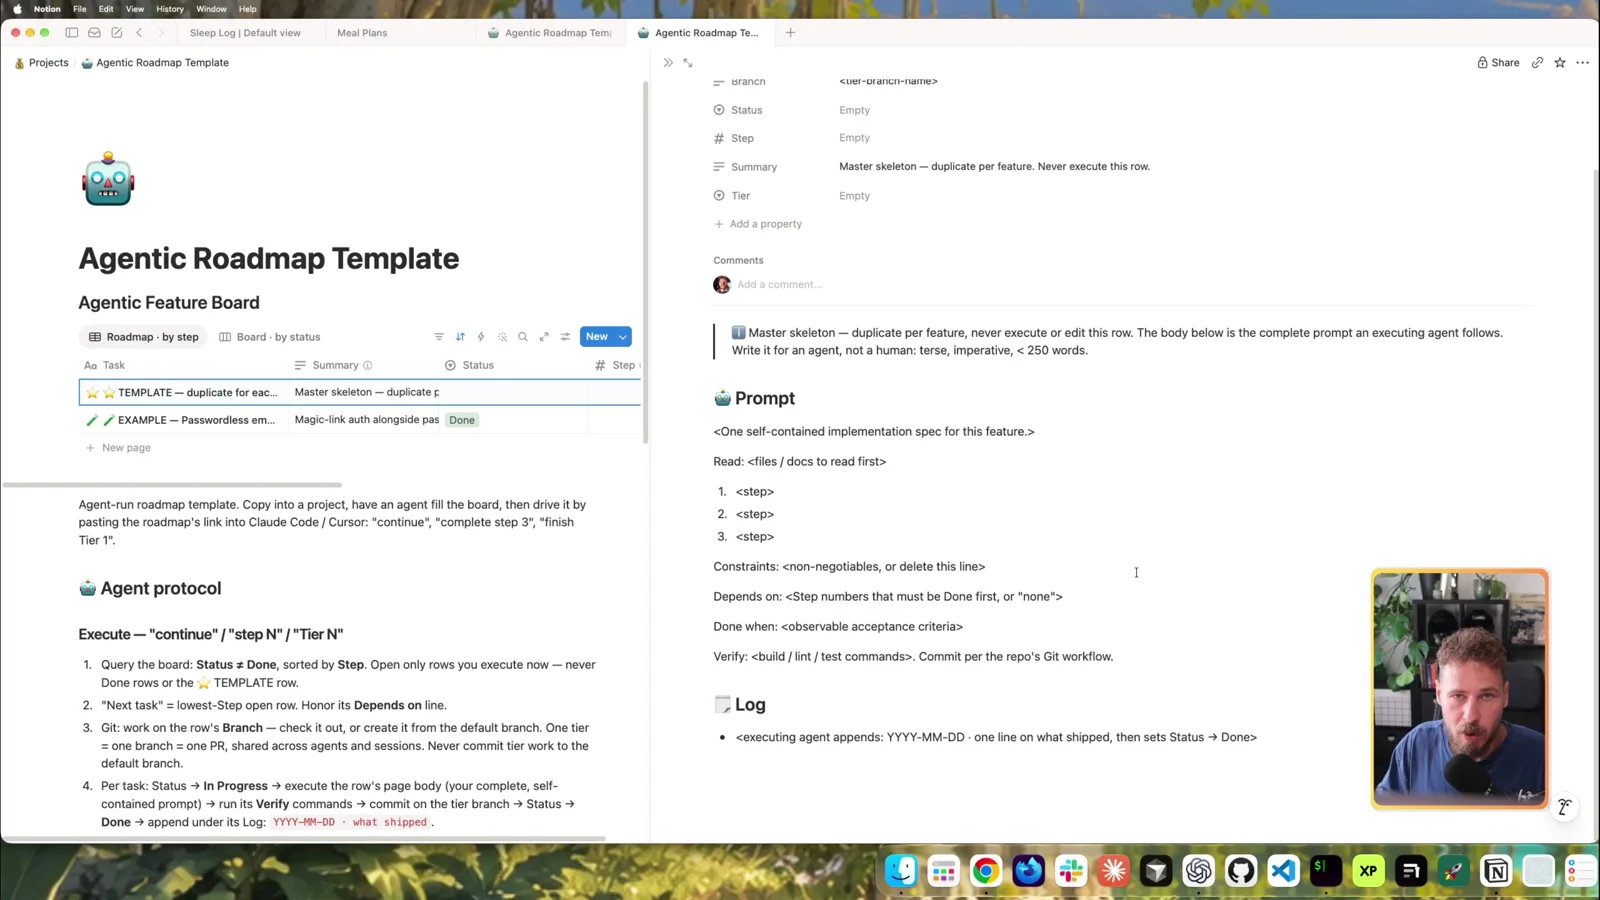Search the database with magnifier icon
This screenshot has height=900, width=1600.
(x=523, y=337)
